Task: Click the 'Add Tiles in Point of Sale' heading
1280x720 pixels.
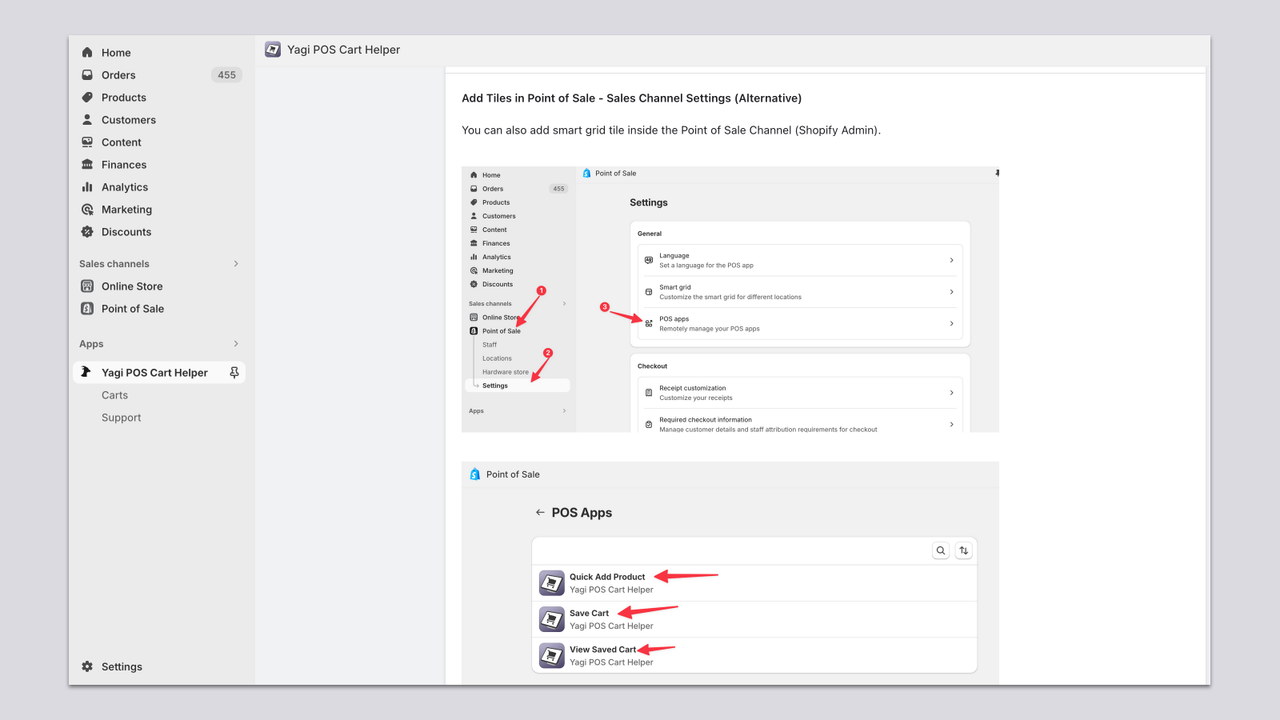Action: (632, 98)
